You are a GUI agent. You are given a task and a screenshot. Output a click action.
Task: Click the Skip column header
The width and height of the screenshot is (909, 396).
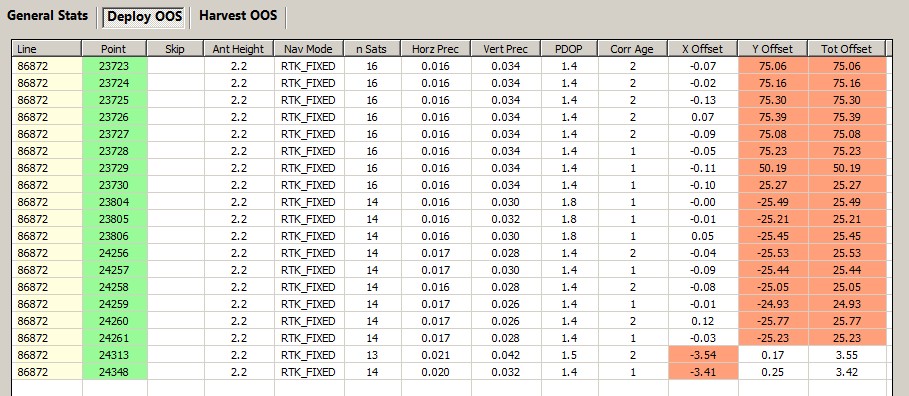coord(176,49)
